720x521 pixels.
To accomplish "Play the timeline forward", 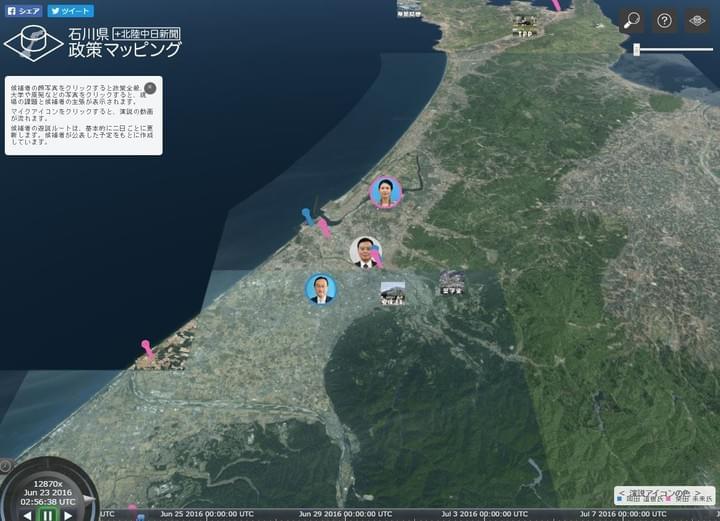I will pos(68,515).
